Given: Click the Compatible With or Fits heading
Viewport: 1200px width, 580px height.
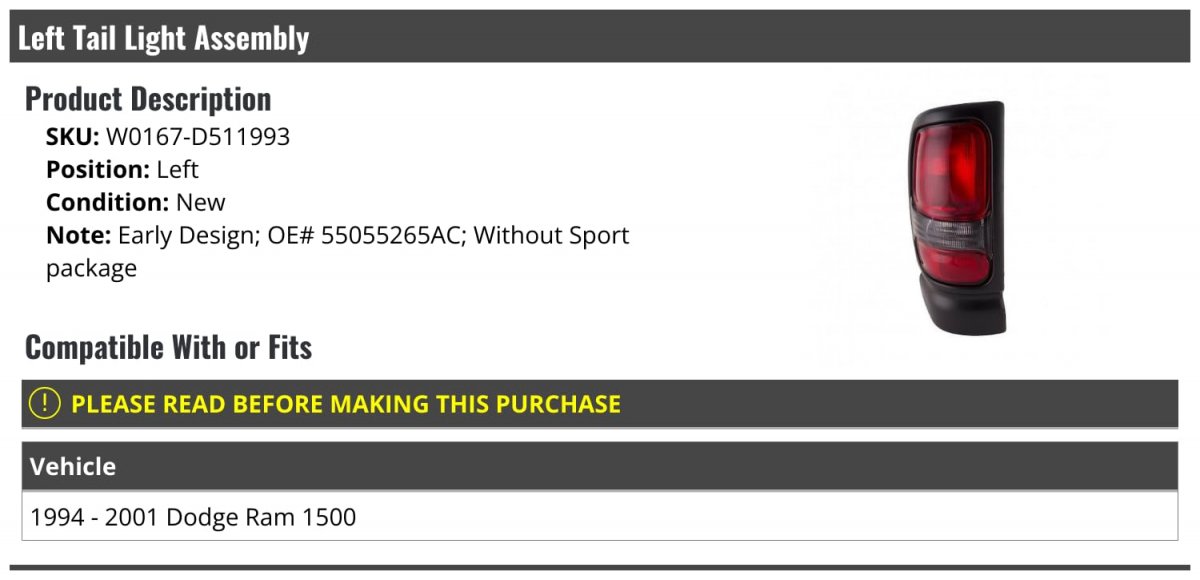Looking at the screenshot, I should pyautogui.click(x=169, y=347).
